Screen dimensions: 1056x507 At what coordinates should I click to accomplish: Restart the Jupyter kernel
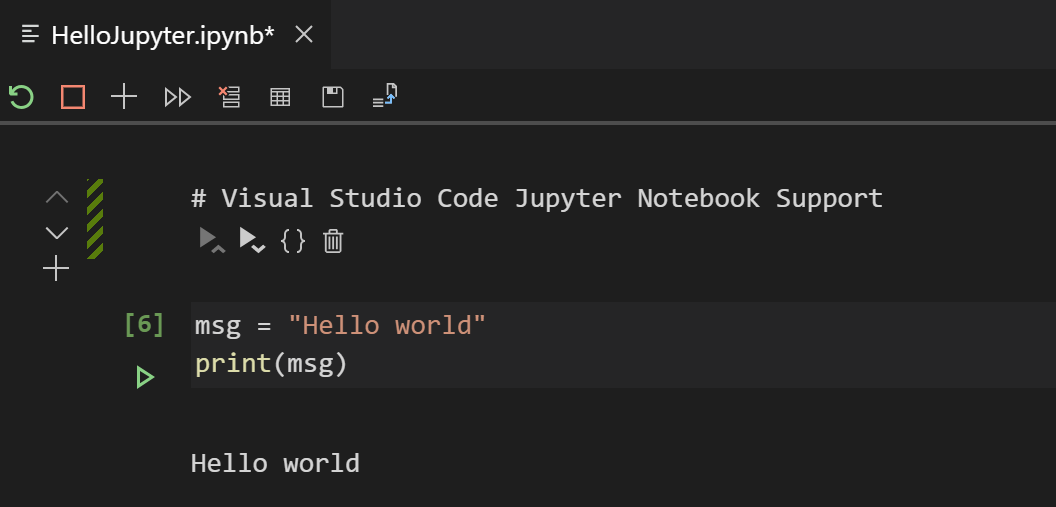click(22, 97)
